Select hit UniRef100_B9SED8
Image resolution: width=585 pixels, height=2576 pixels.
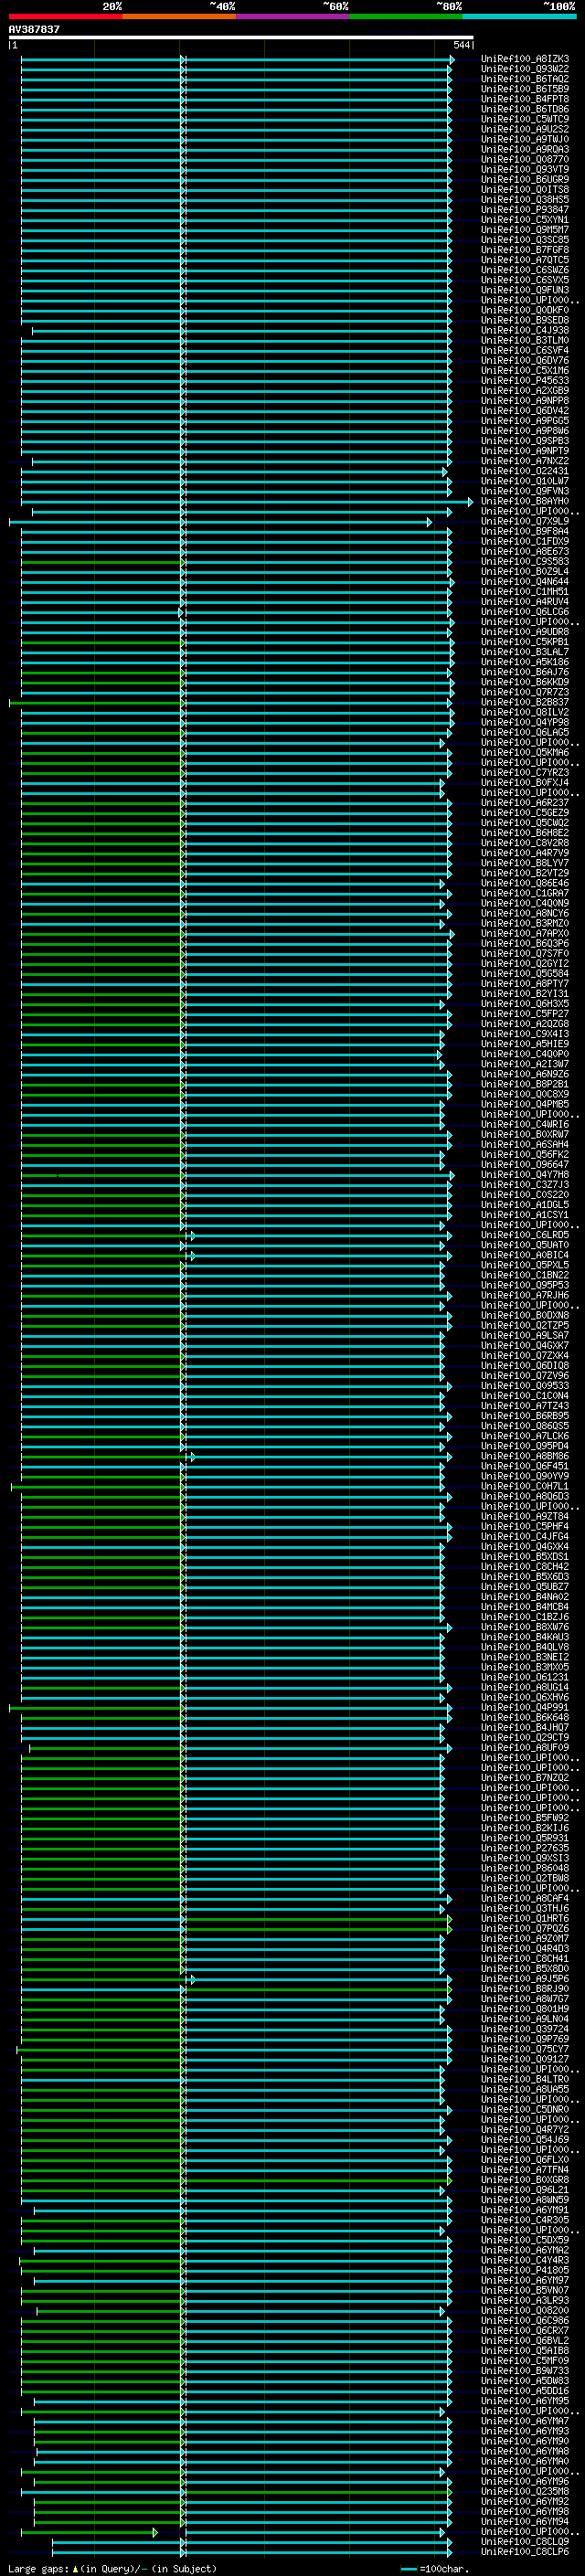pos(524,320)
